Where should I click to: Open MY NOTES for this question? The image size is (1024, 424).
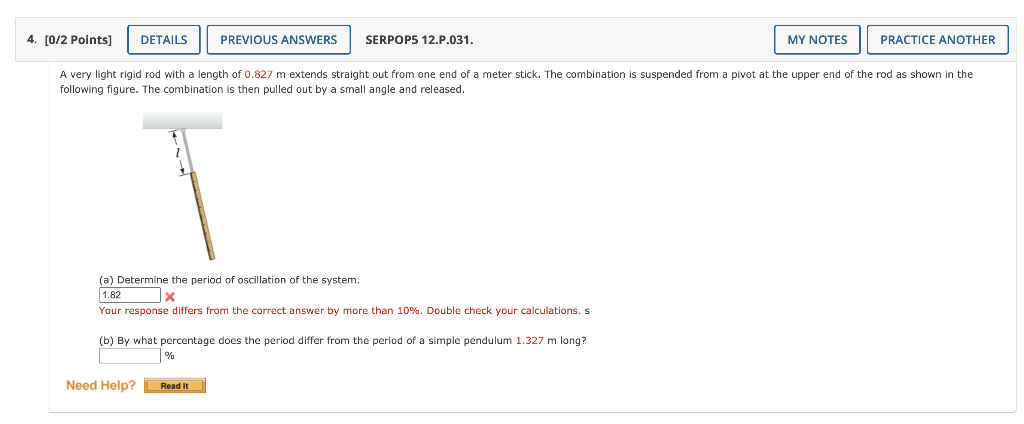tap(817, 40)
